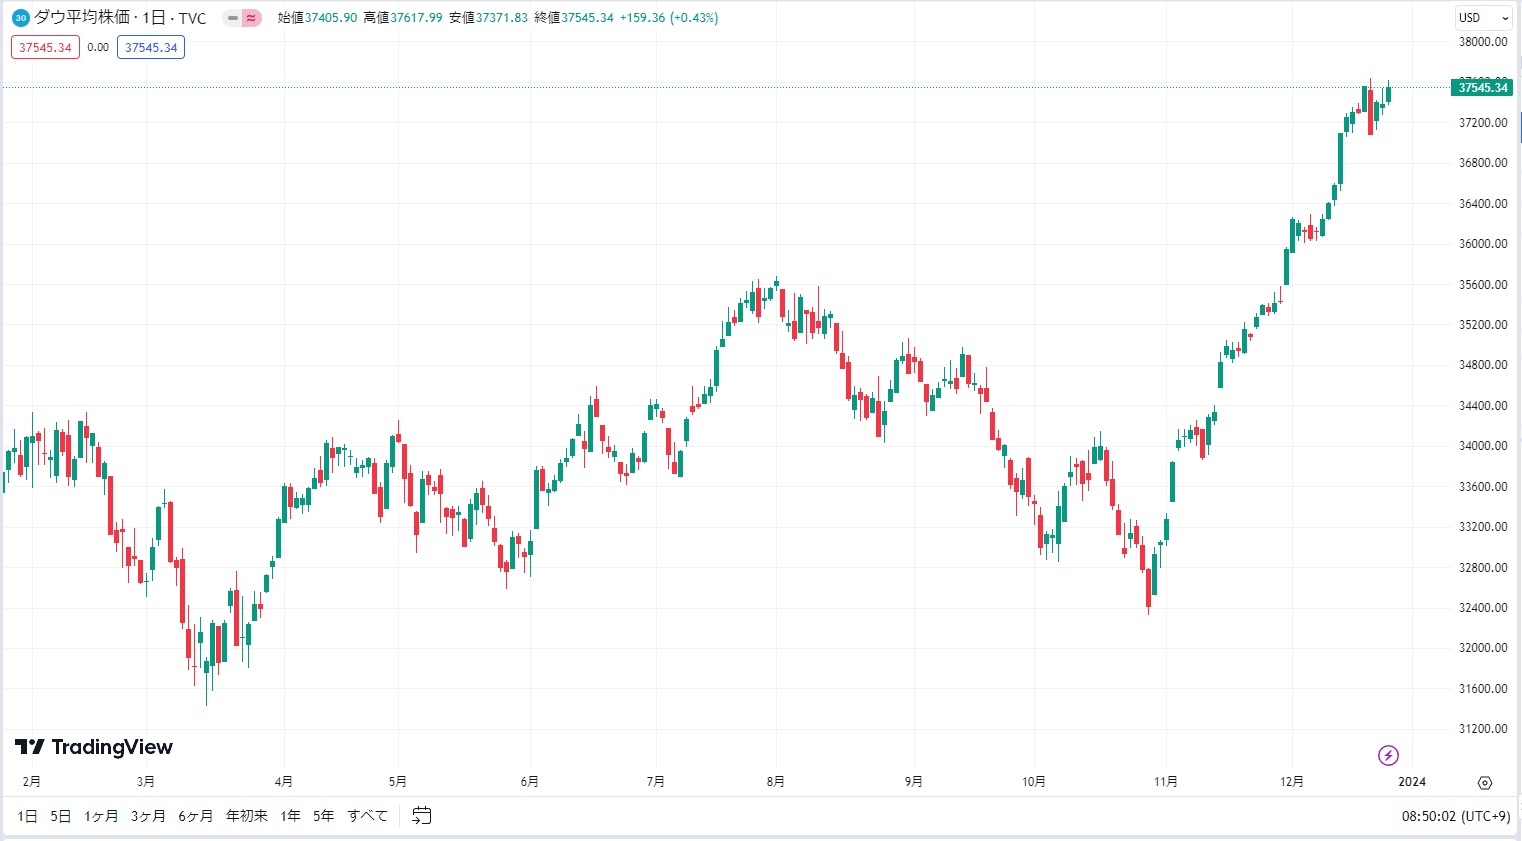The height and width of the screenshot is (841, 1522).
Task: Click the green 37545.34 price label on axis
Action: [1483, 88]
